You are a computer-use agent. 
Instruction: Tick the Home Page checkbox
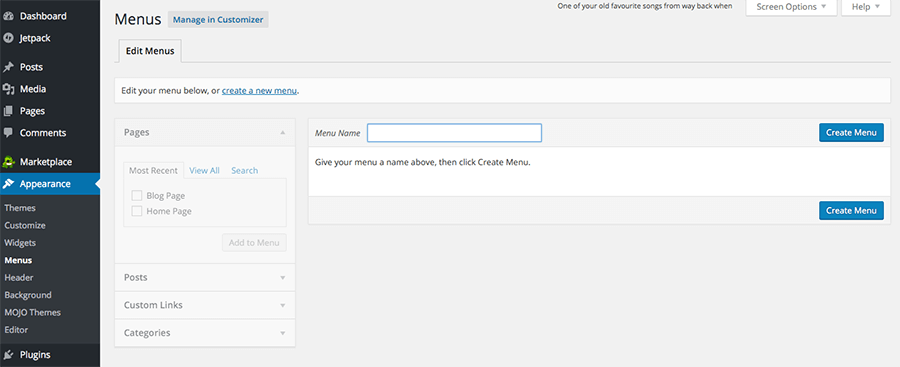[x=137, y=211]
